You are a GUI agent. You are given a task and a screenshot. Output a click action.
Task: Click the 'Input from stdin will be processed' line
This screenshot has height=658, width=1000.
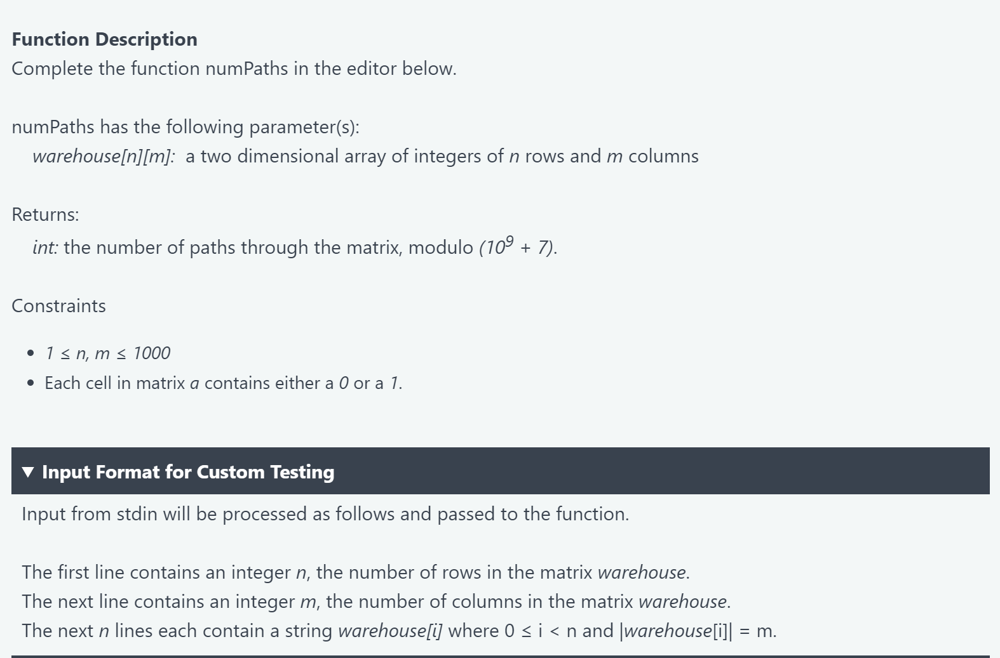[325, 514]
